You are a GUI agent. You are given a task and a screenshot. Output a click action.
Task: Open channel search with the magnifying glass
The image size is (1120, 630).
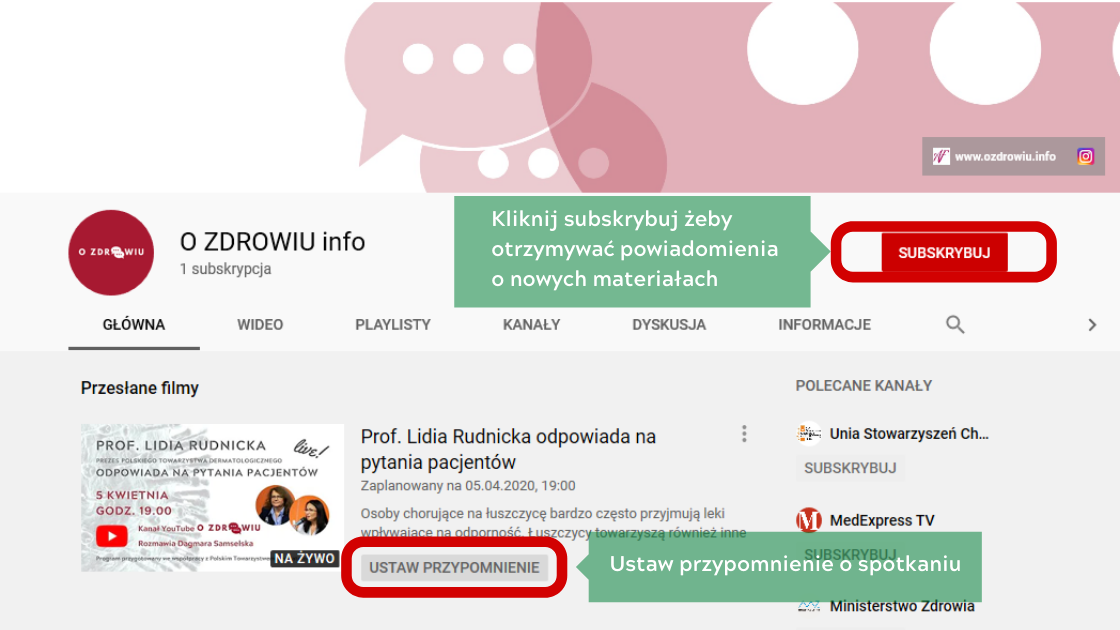955,324
